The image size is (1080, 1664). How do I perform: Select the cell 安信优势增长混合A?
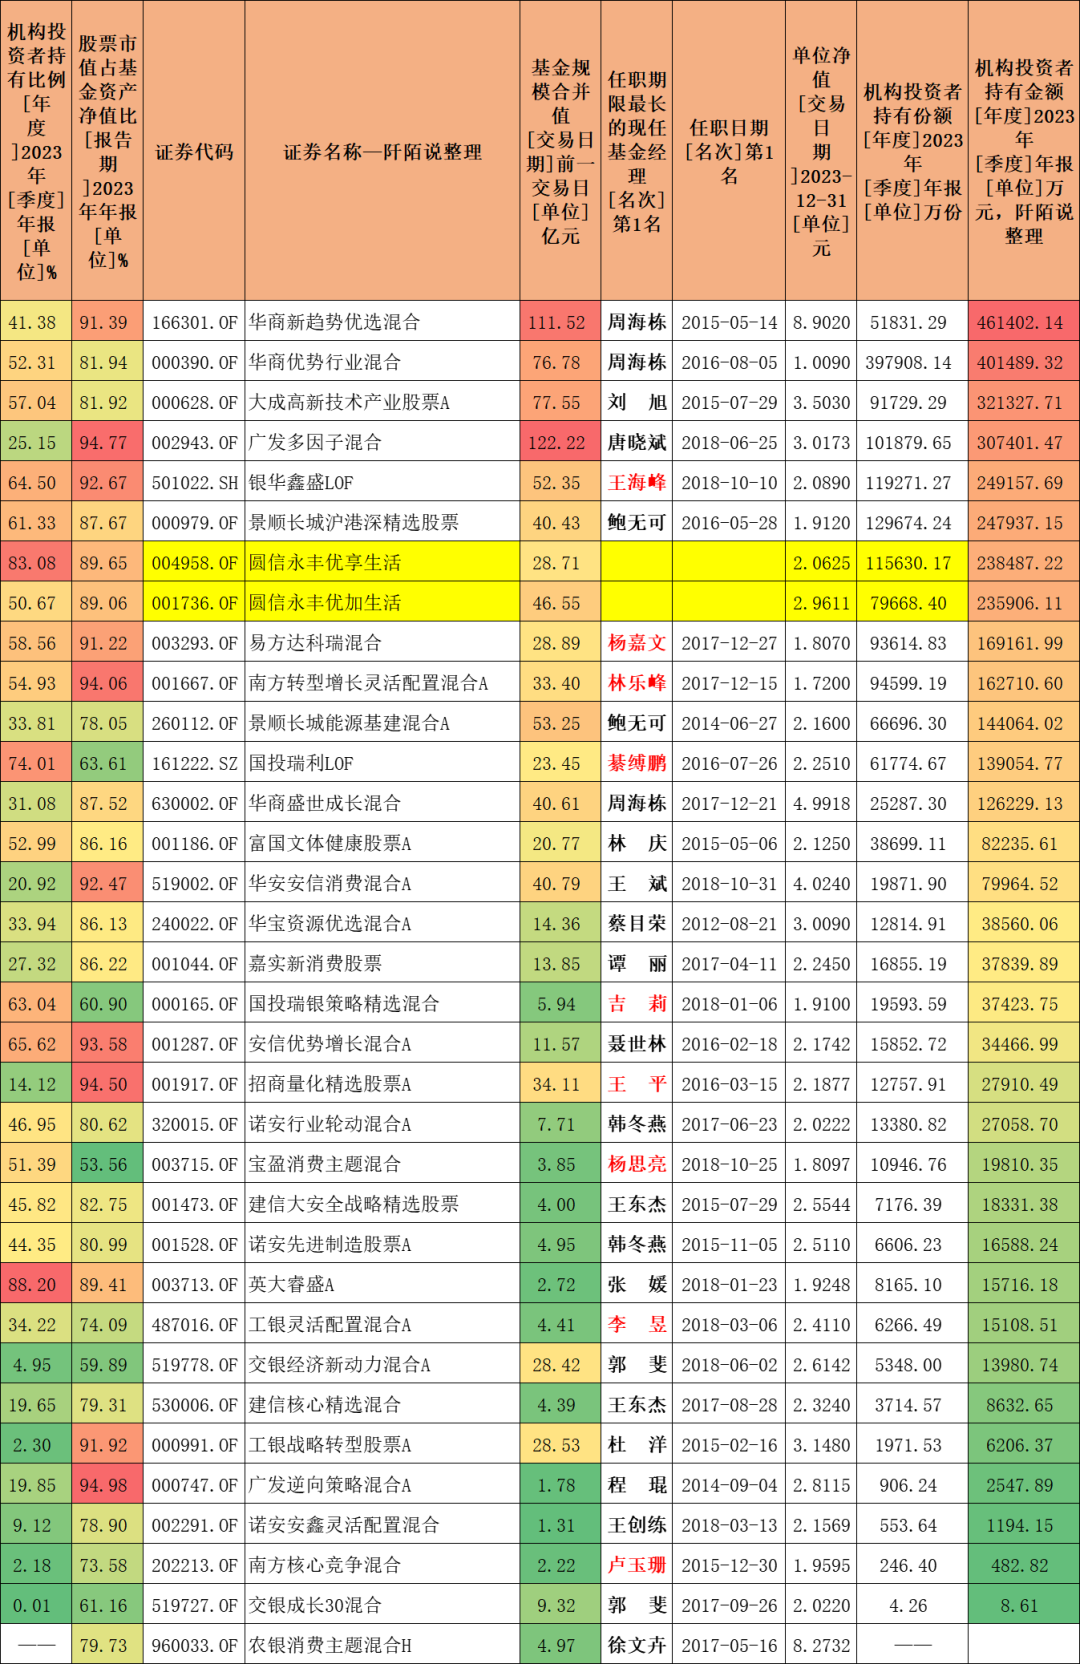pyautogui.click(x=382, y=1044)
